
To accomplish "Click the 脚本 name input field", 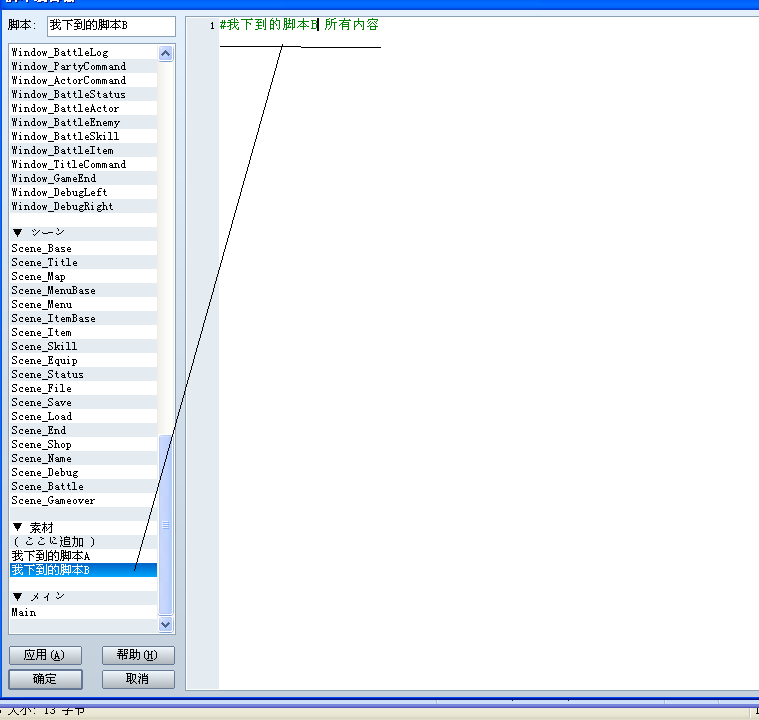I will (111, 26).
